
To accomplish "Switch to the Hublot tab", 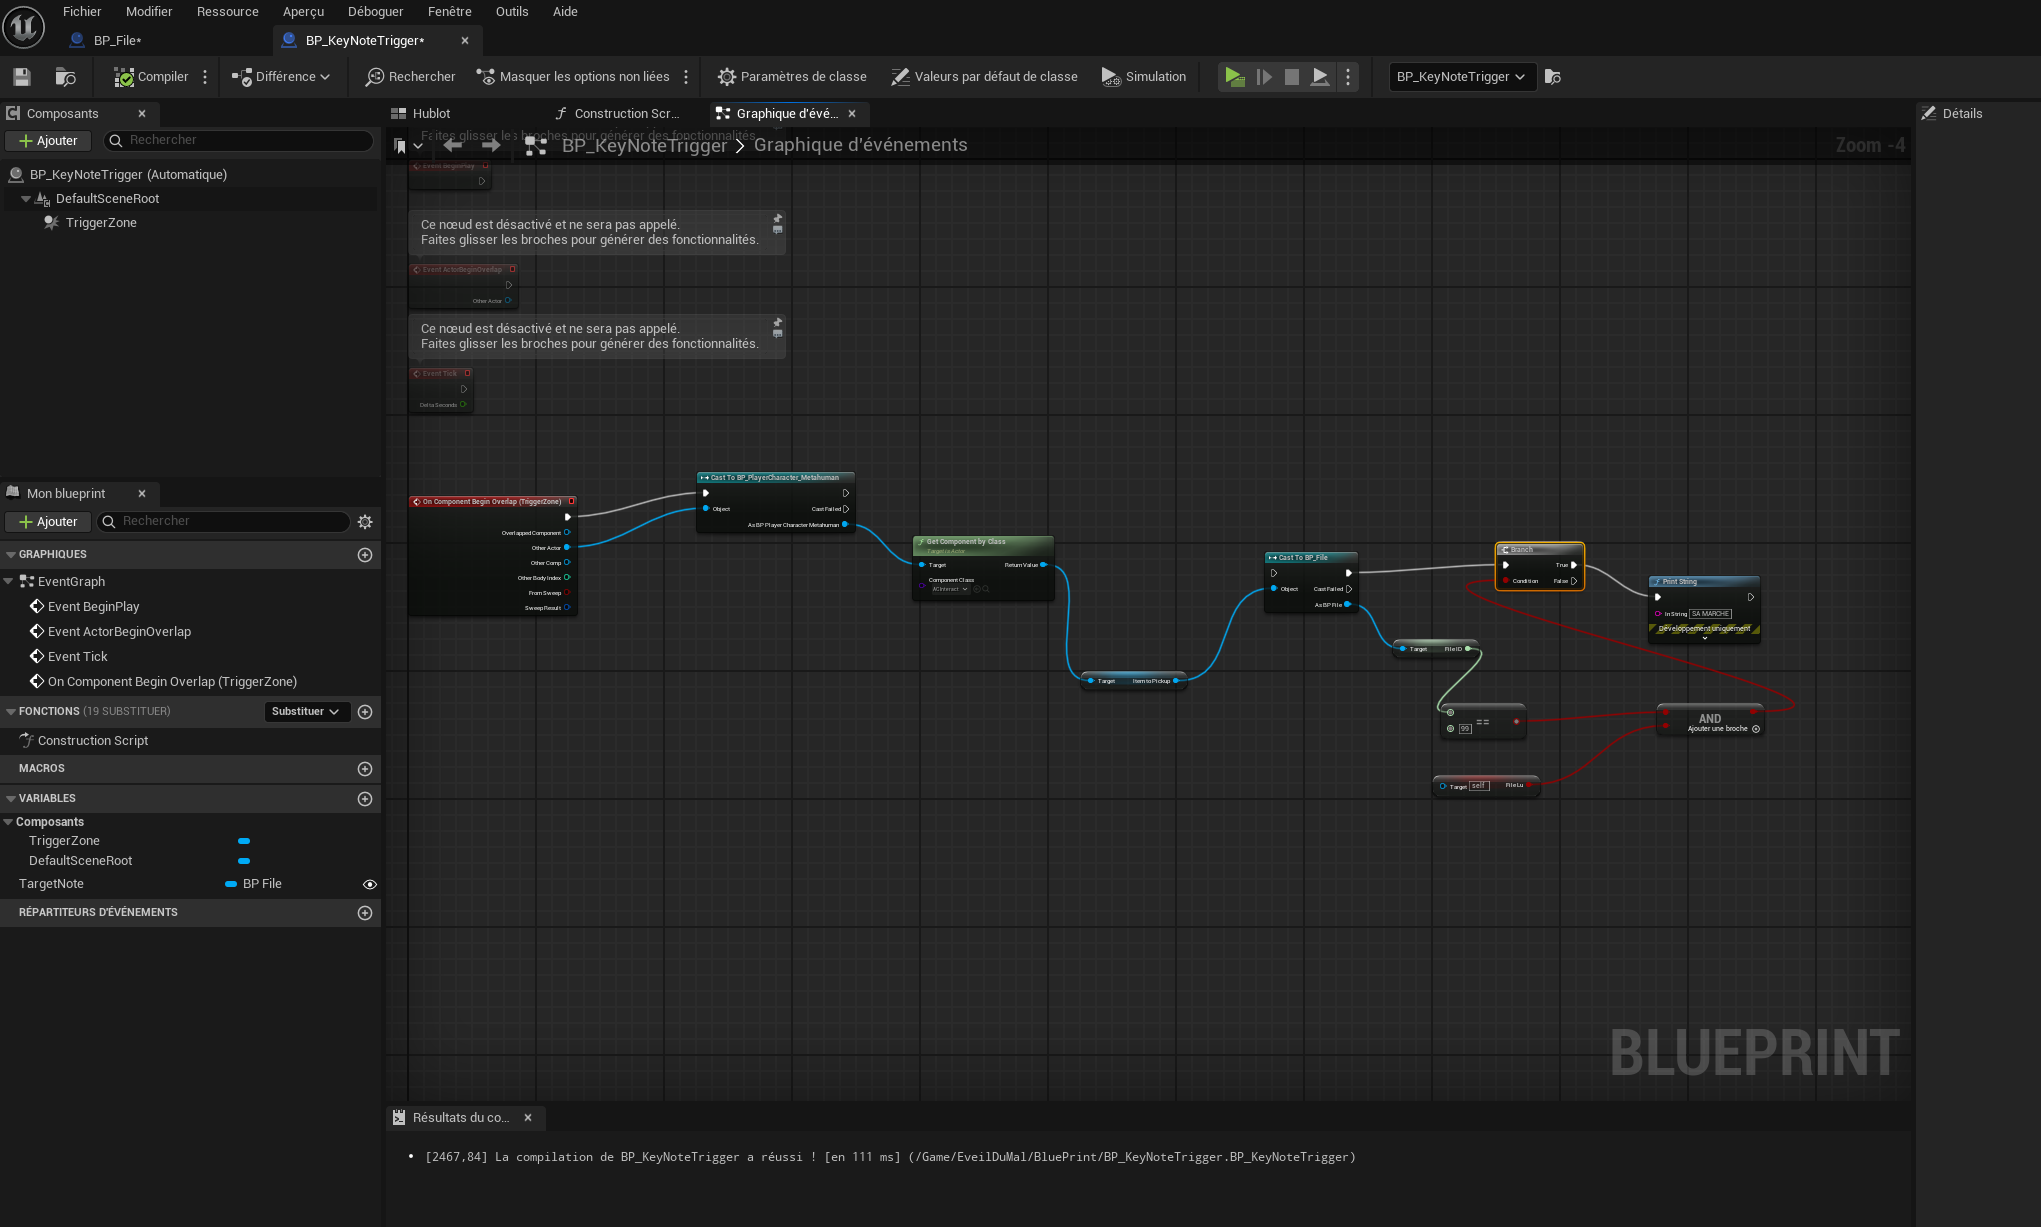I will pyautogui.click(x=431, y=114).
